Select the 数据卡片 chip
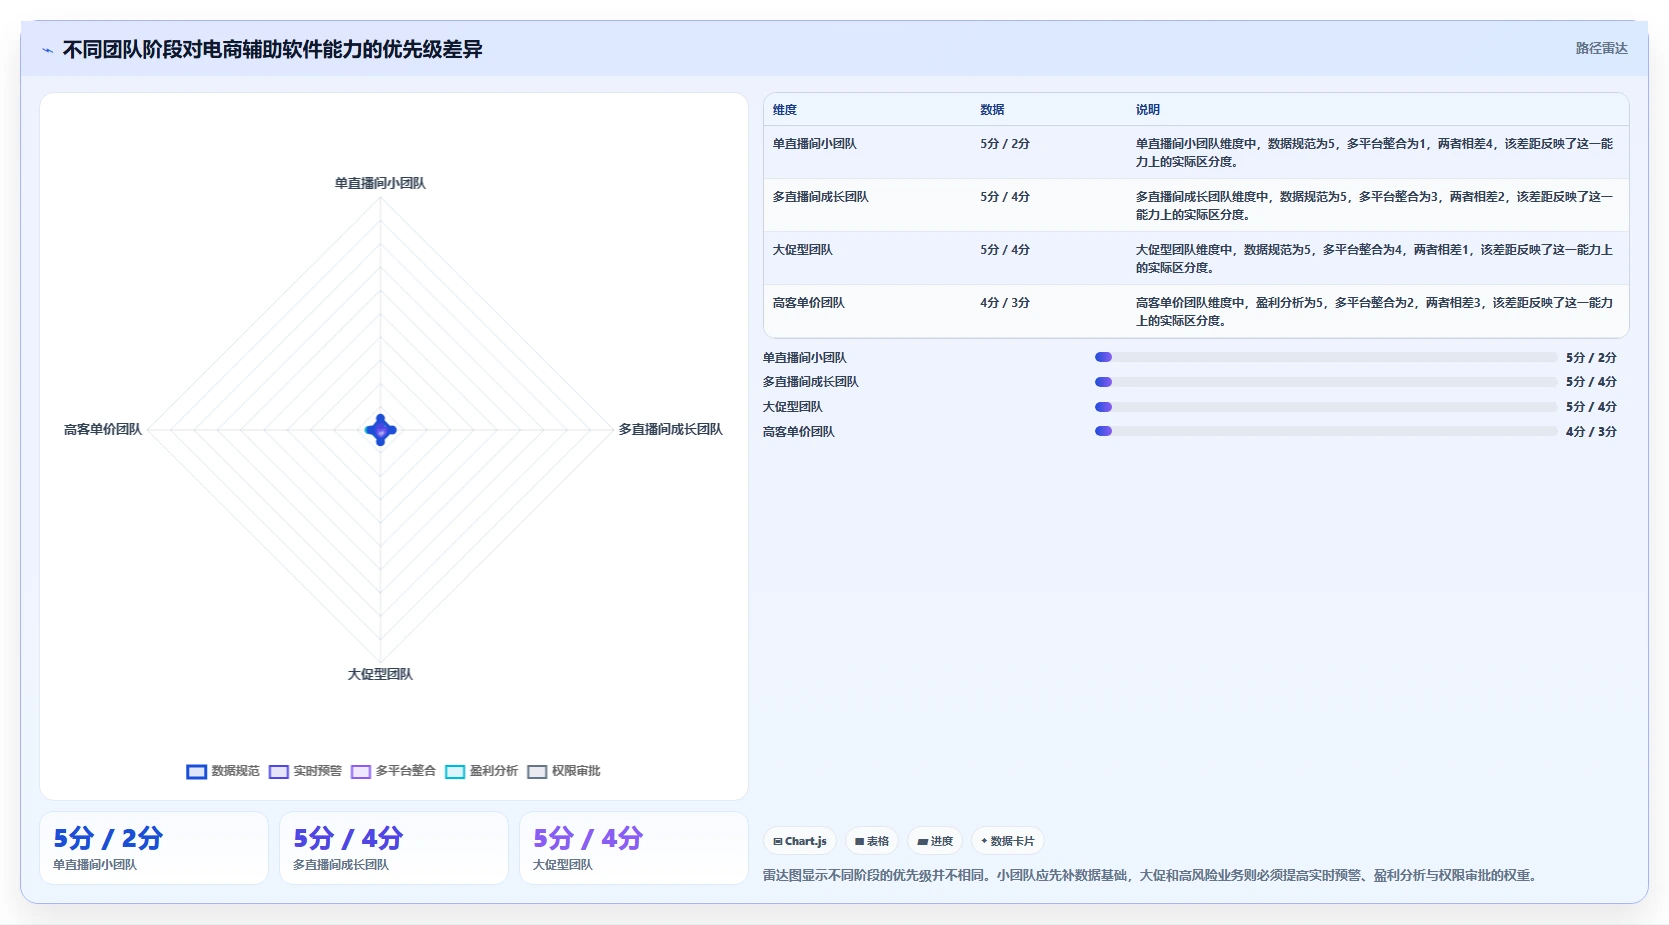The width and height of the screenshot is (1669, 925). [1008, 841]
